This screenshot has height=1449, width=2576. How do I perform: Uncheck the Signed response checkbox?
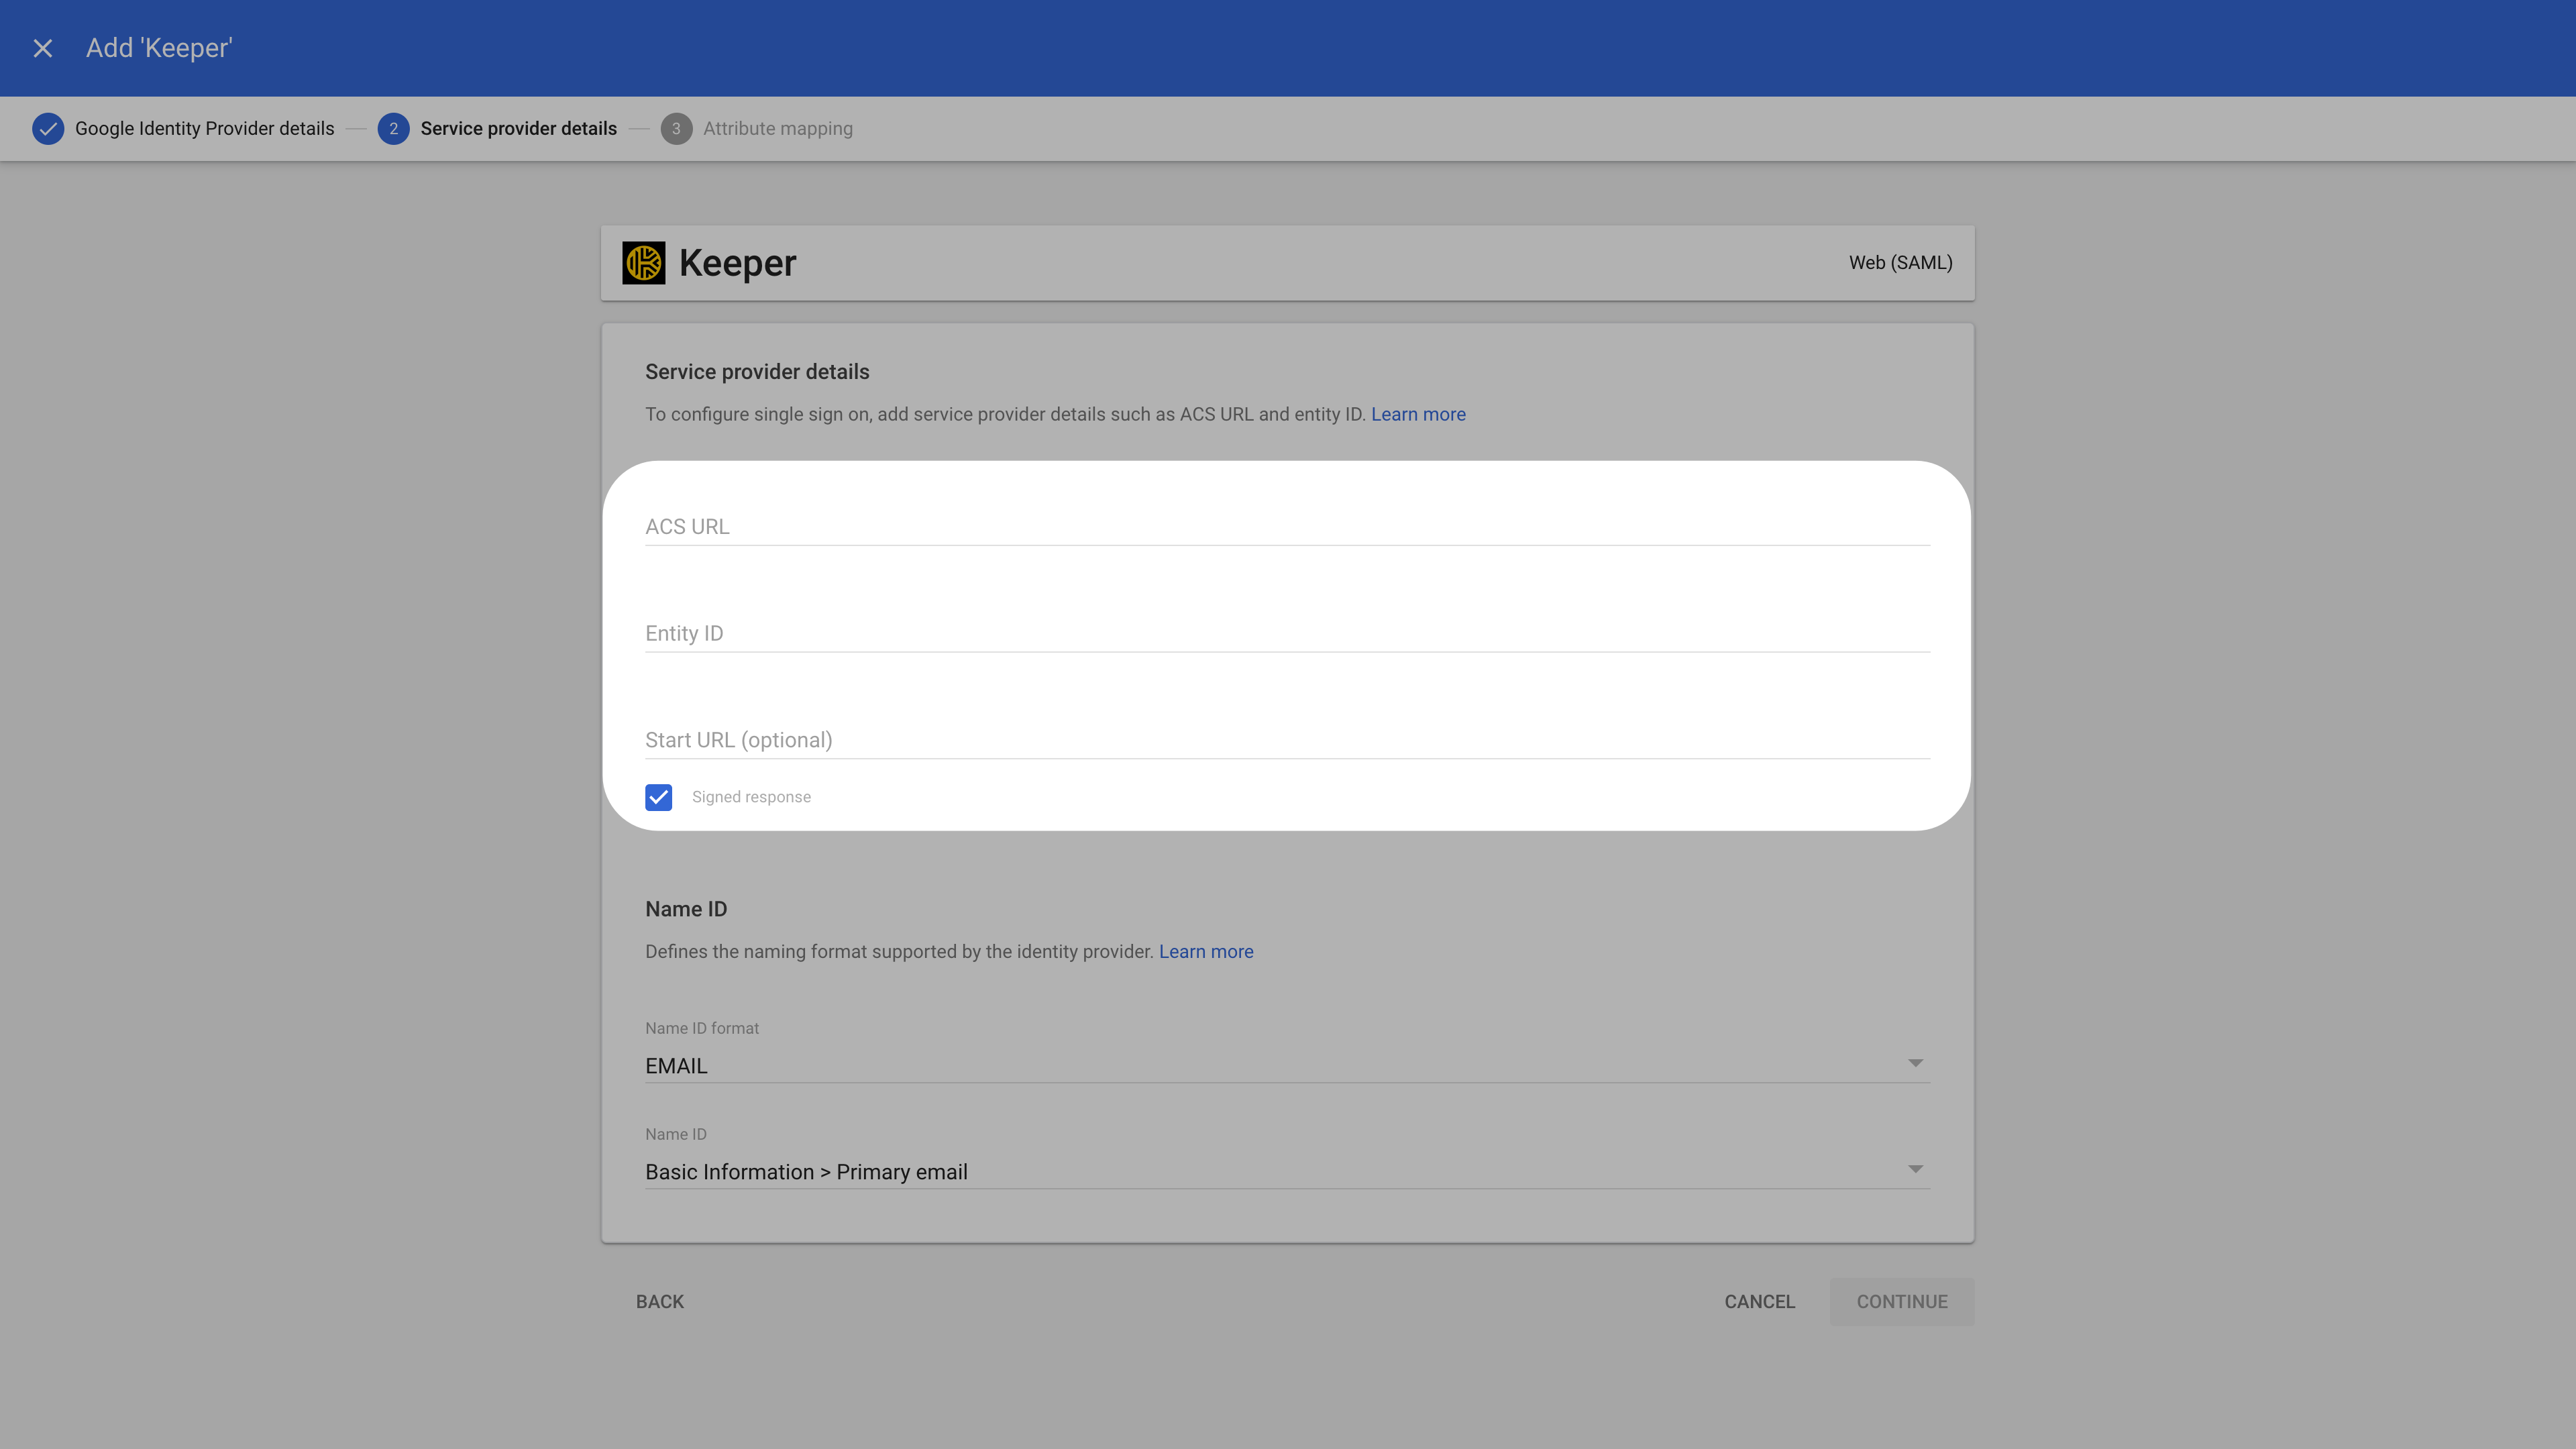point(658,797)
